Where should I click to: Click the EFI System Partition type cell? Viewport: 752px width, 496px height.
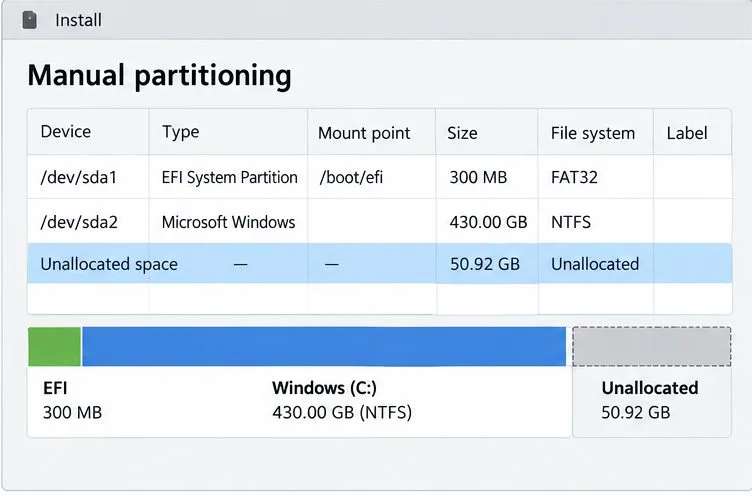[x=229, y=177]
